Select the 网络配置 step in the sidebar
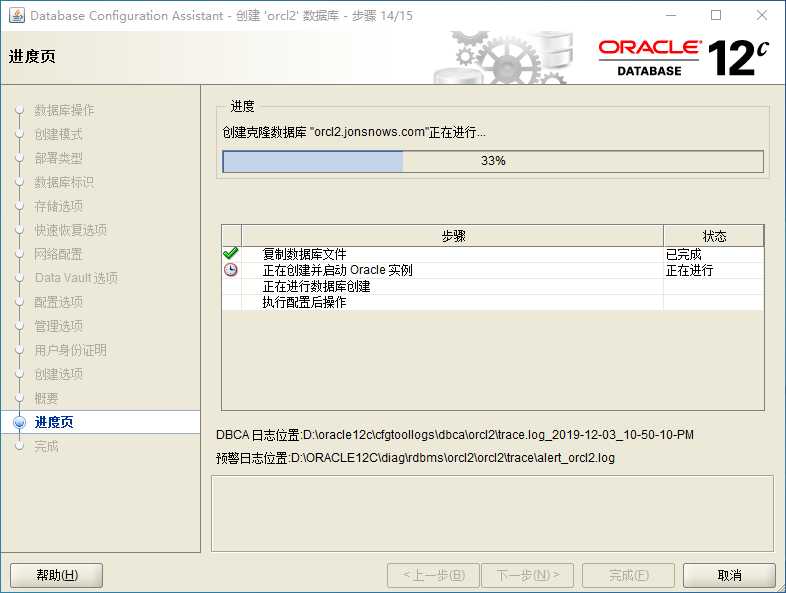Viewport: 786px width, 593px height. point(59,254)
